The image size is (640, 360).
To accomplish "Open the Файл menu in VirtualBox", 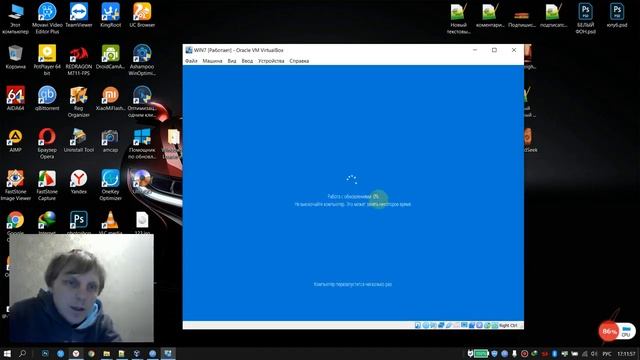I will (191, 61).
